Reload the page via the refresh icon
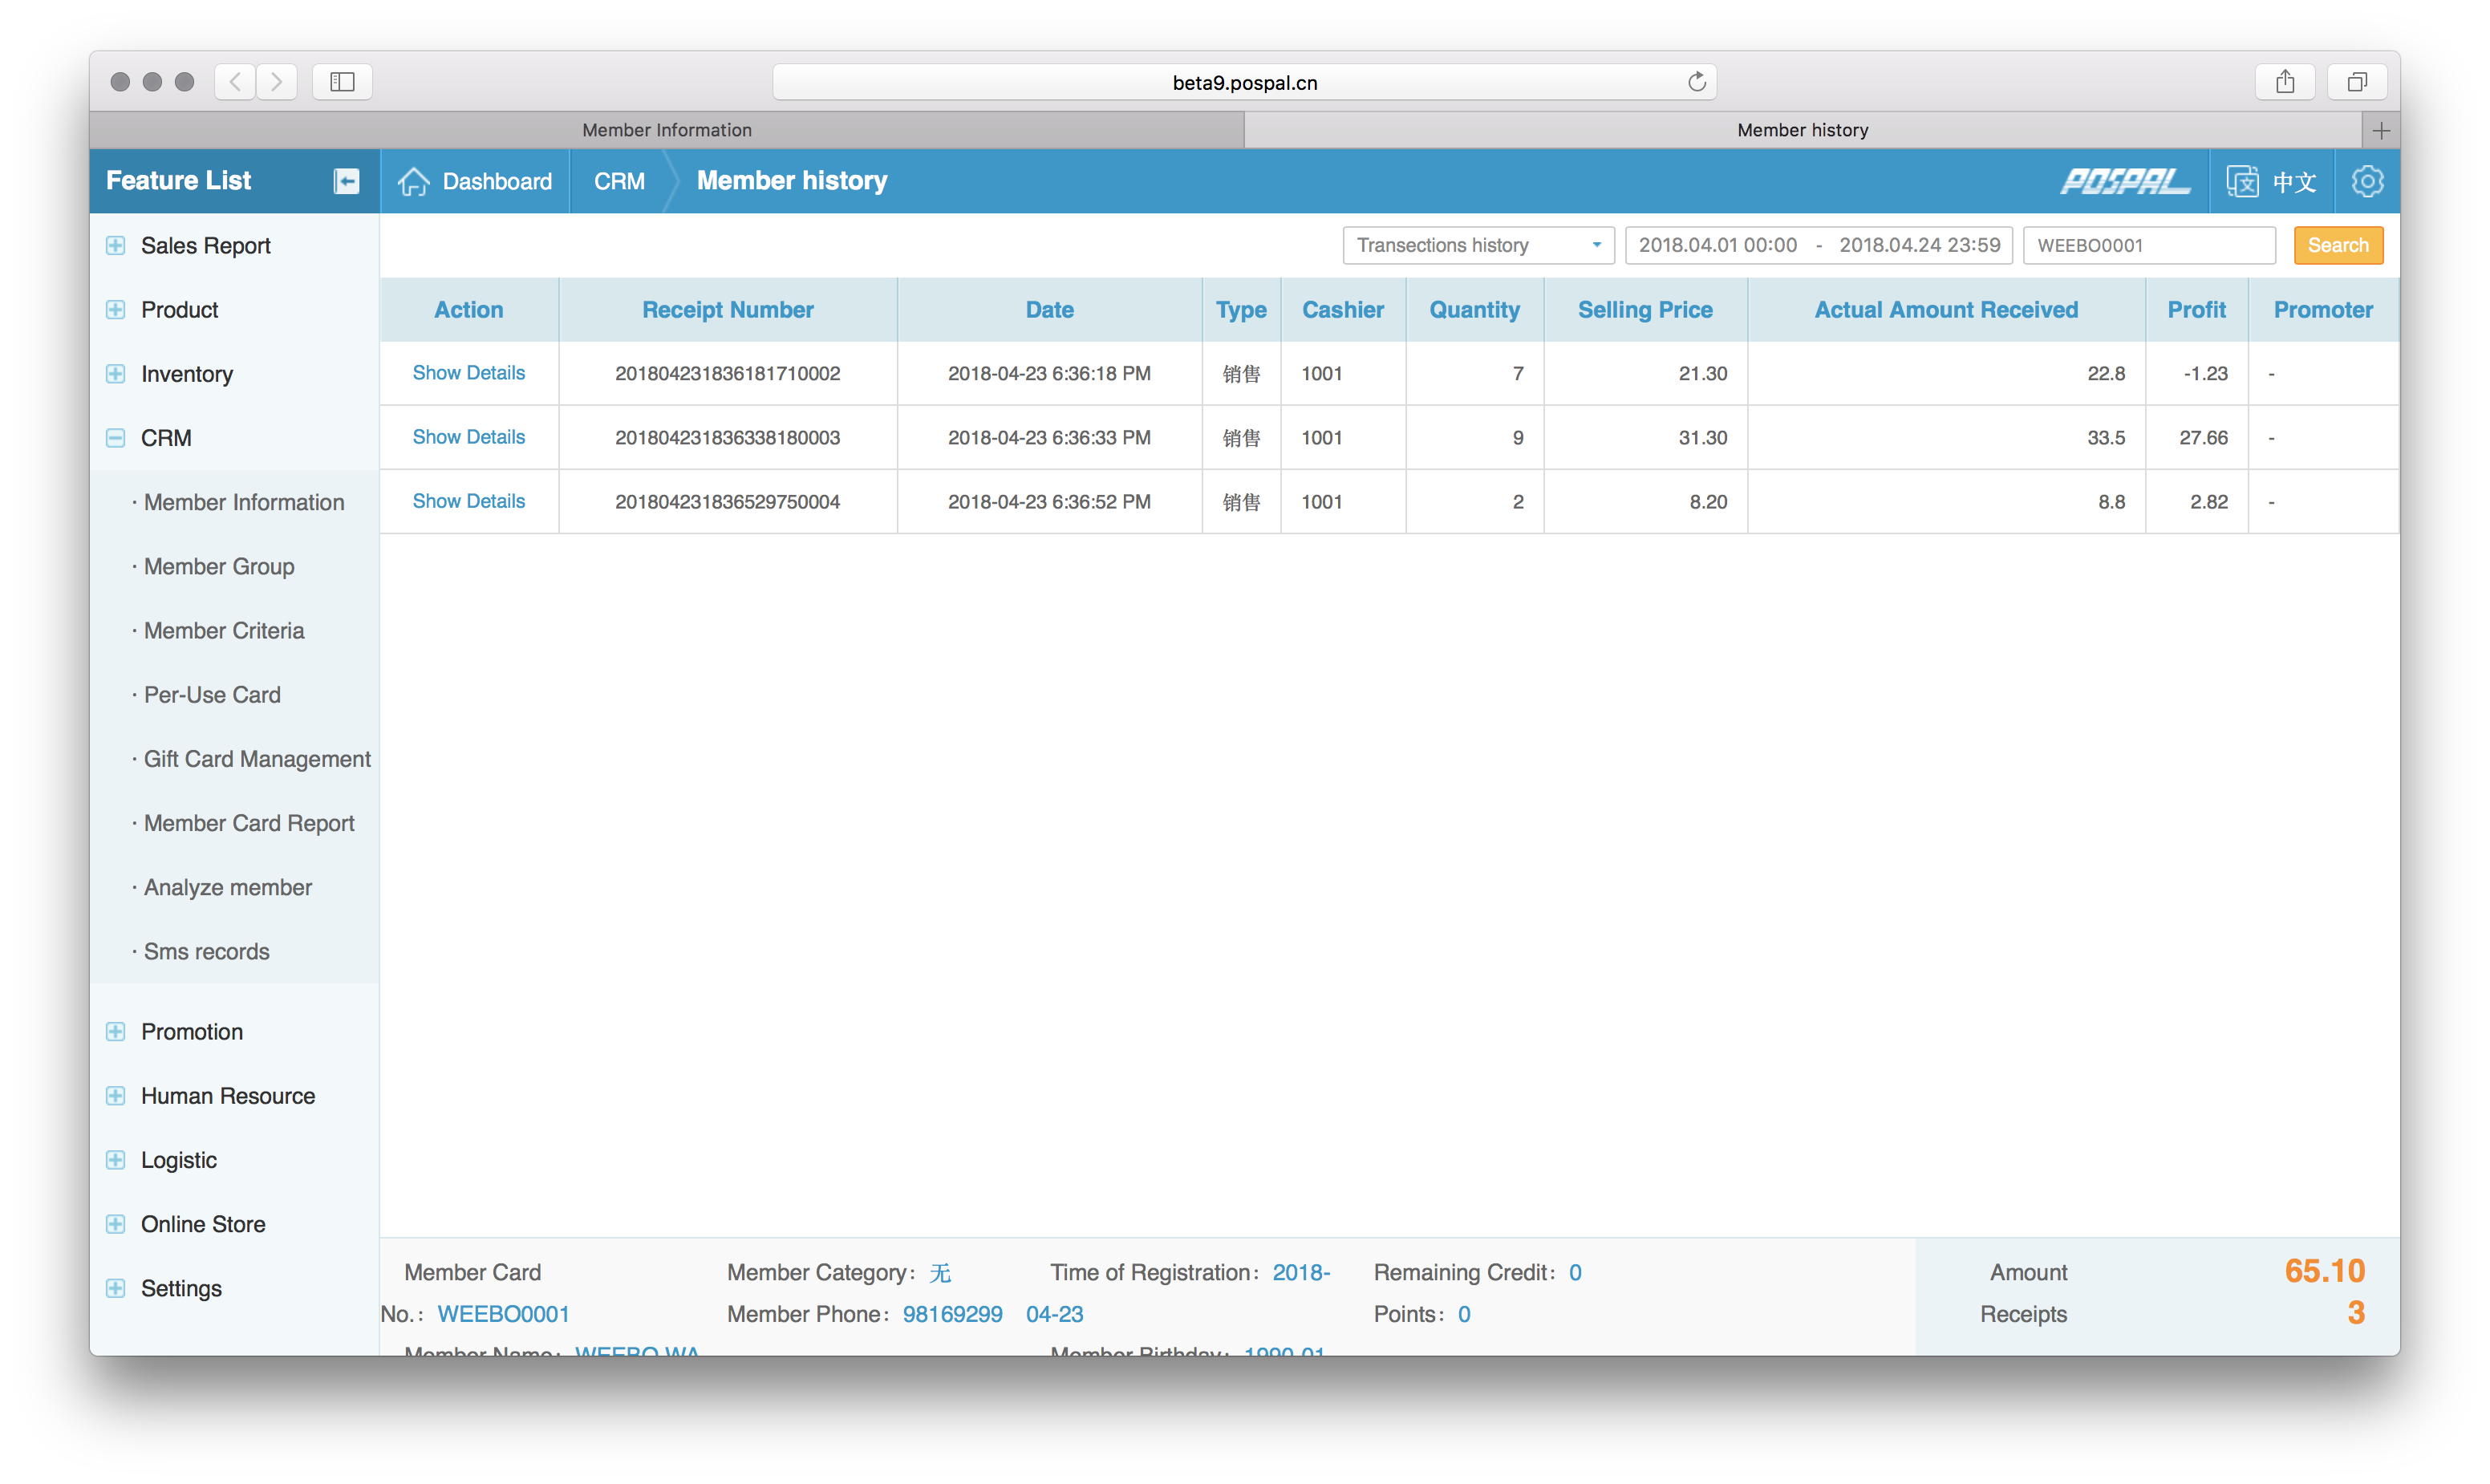The image size is (2490, 1484). (x=1696, y=82)
